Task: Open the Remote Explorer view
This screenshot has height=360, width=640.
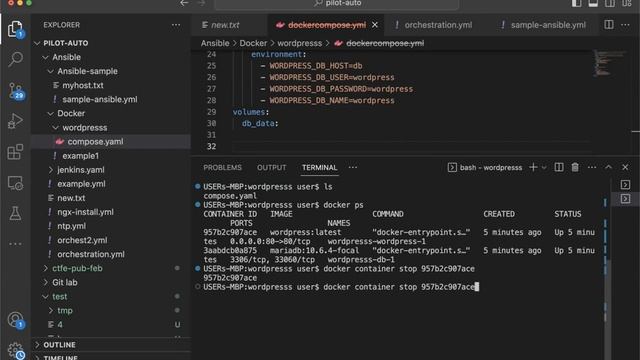Action: [15, 183]
